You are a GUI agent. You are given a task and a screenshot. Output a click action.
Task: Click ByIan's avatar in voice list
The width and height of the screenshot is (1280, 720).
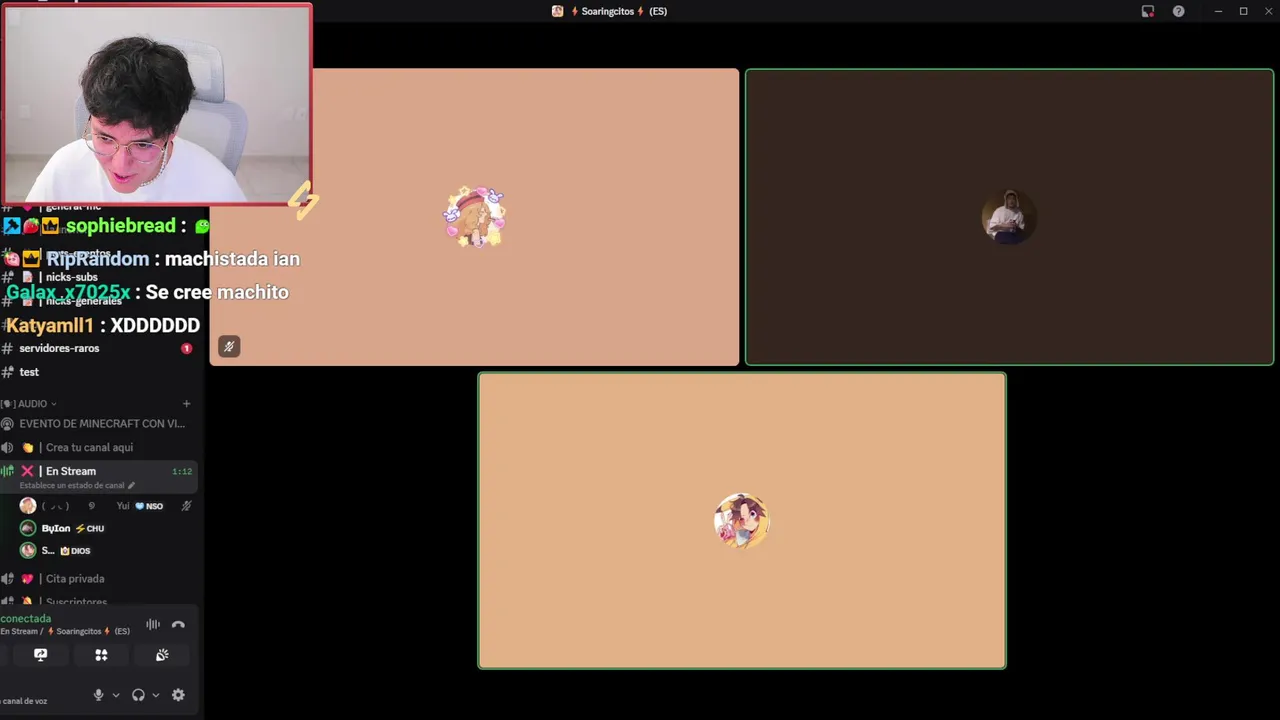(28, 528)
